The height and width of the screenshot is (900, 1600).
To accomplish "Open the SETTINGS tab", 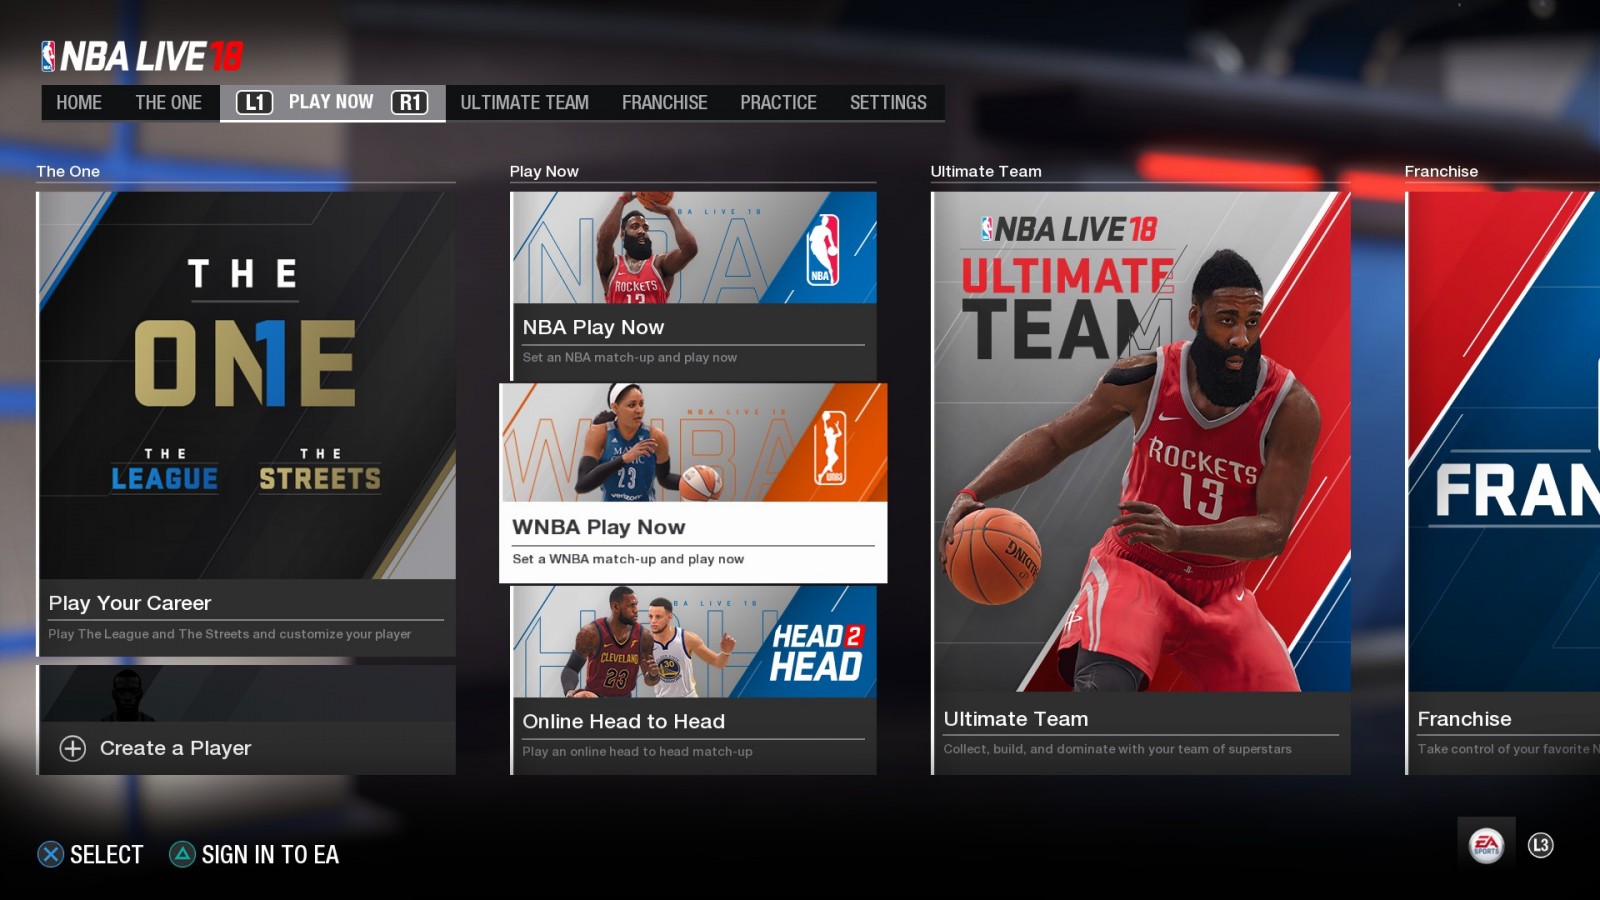I will pos(888,102).
